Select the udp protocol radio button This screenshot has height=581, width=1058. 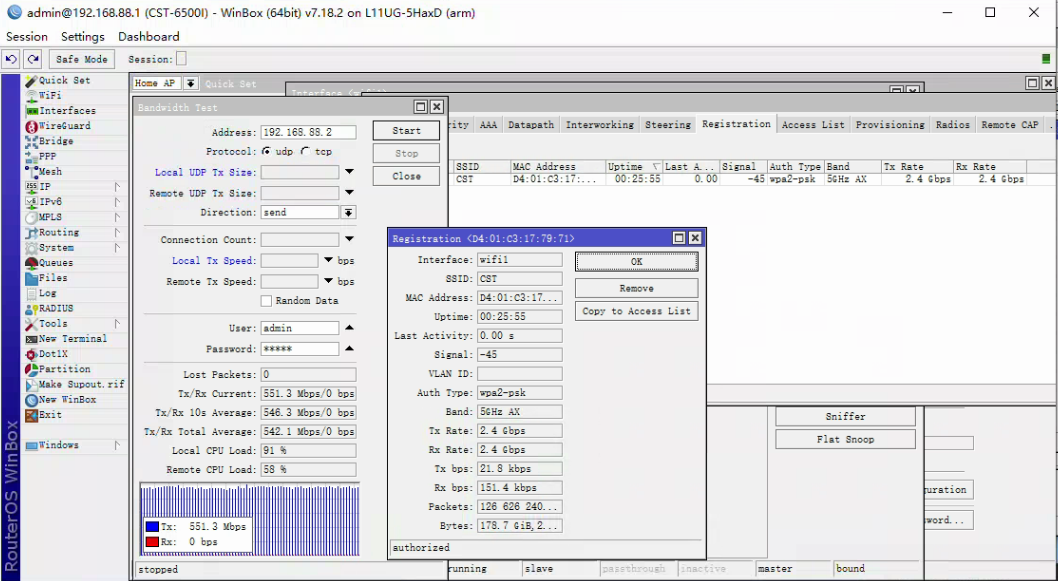pyautogui.click(x=267, y=152)
